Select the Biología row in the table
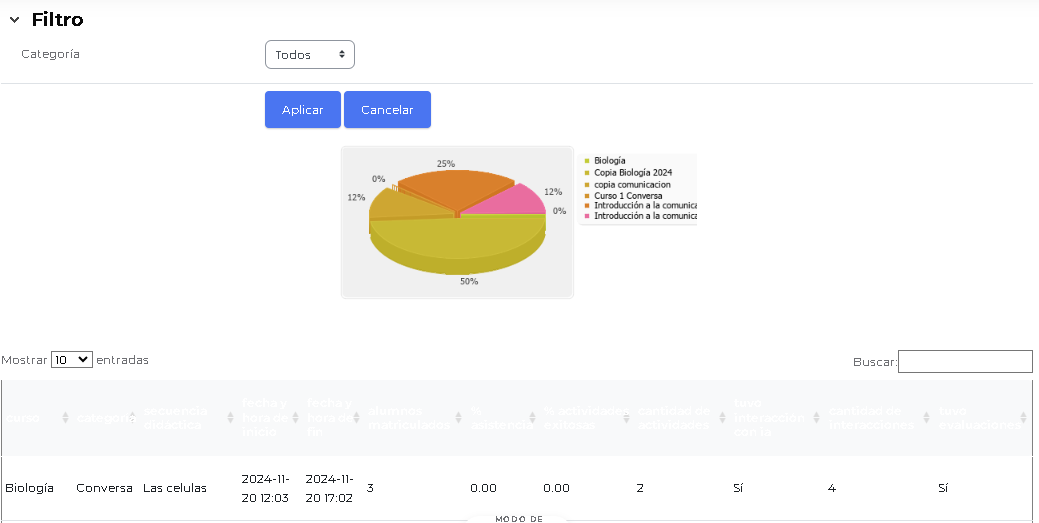1039x523 pixels. [29, 488]
